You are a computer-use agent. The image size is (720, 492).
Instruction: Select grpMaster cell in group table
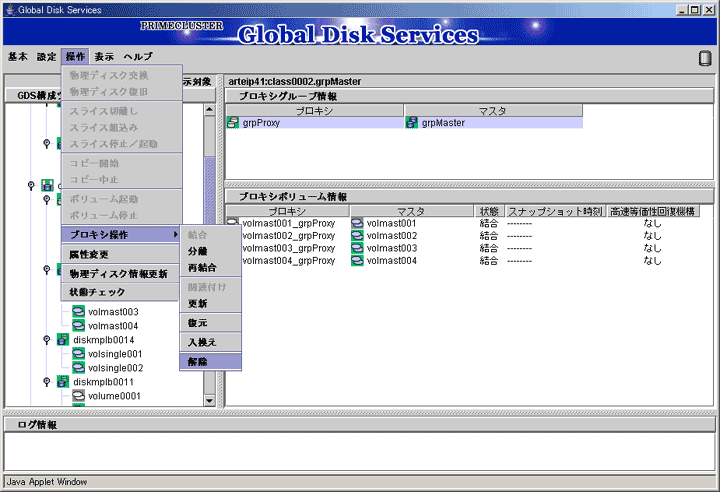pos(493,123)
